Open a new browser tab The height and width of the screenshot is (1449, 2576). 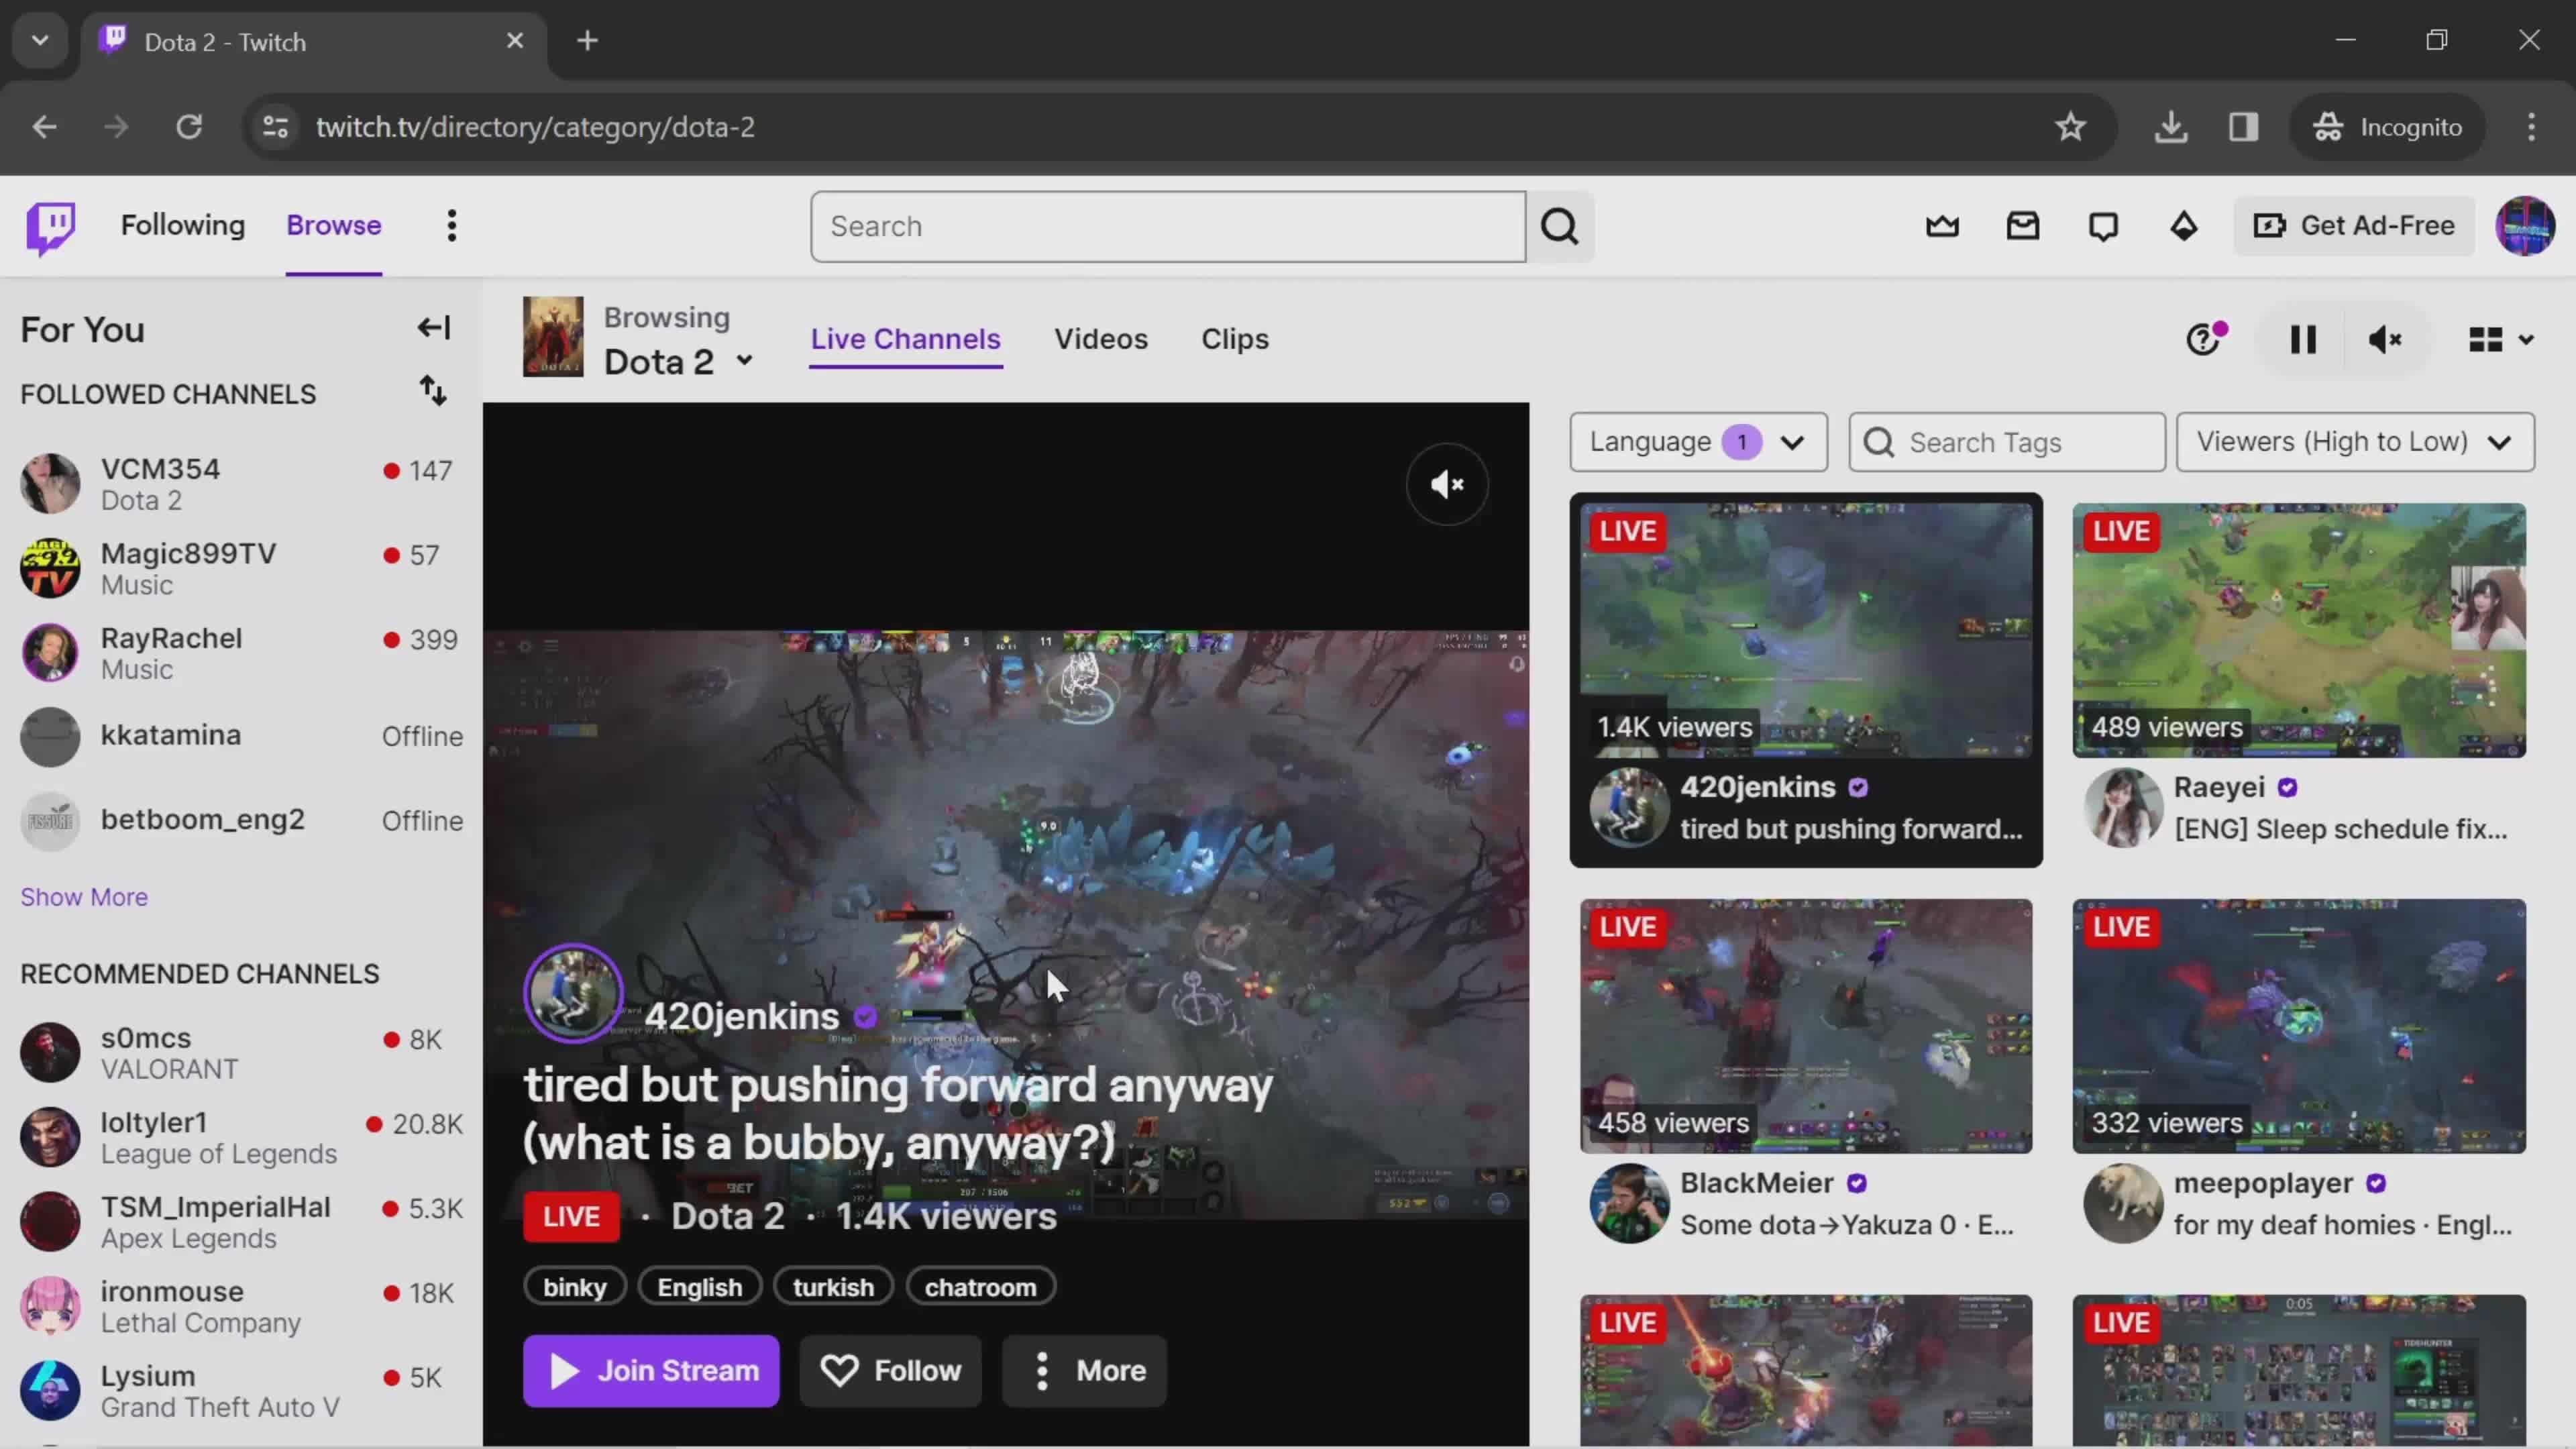click(x=588, y=41)
